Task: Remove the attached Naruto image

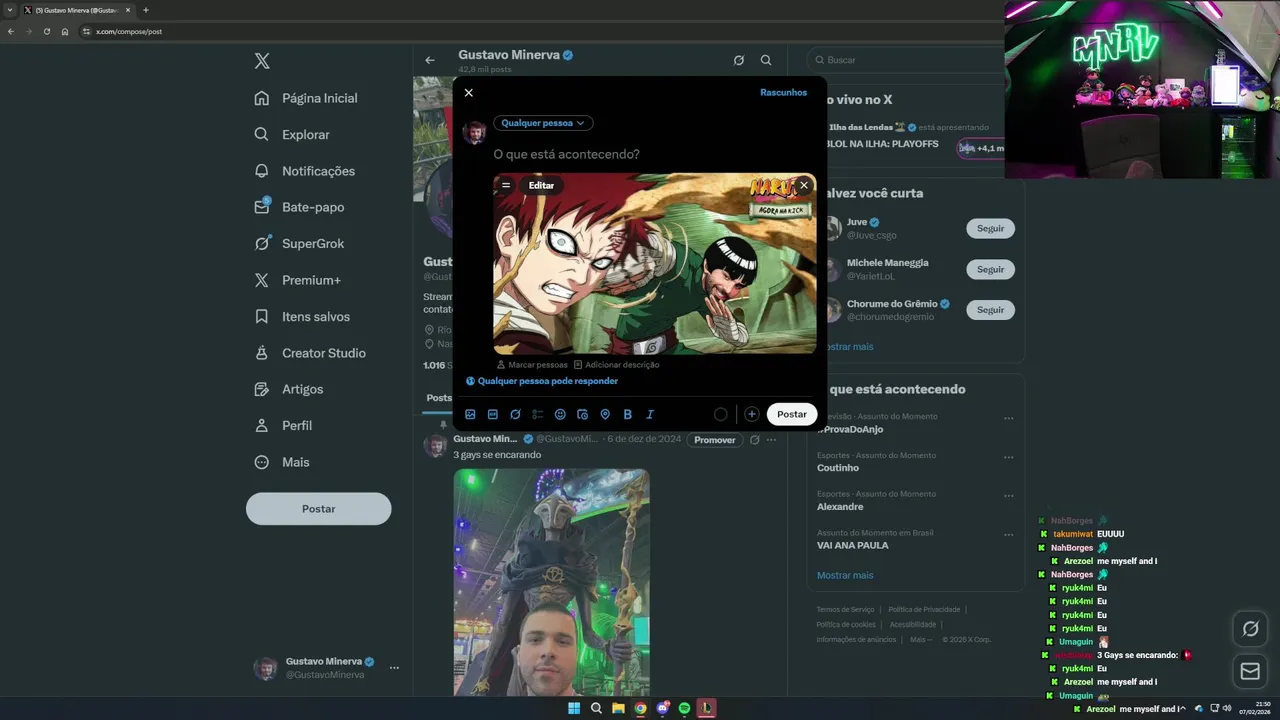Action: [x=804, y=185]
